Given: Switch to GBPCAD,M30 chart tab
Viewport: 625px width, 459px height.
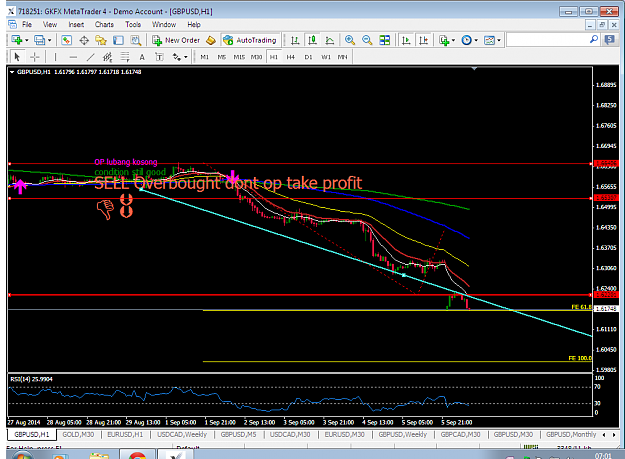Looking at the screenshot, I should pos(460,434).
